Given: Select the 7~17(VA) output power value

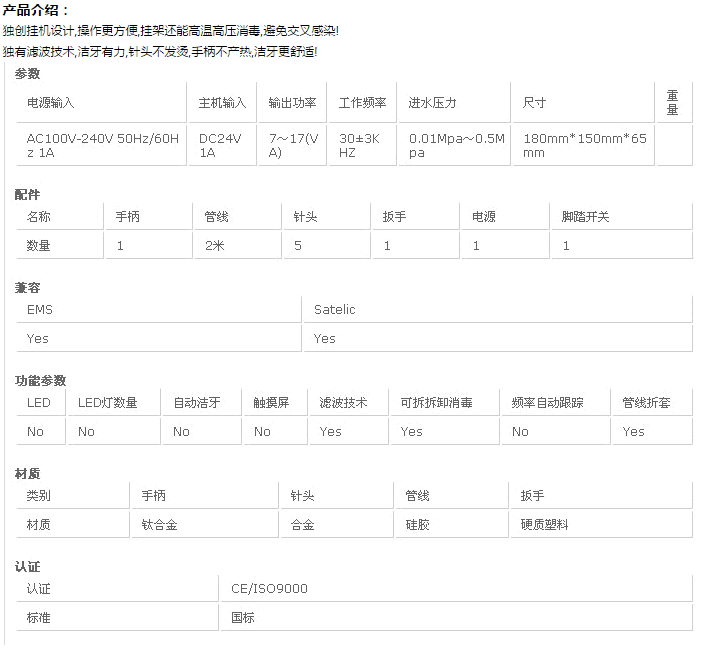Looking at the screenshot, I should [x=292, y=145].
